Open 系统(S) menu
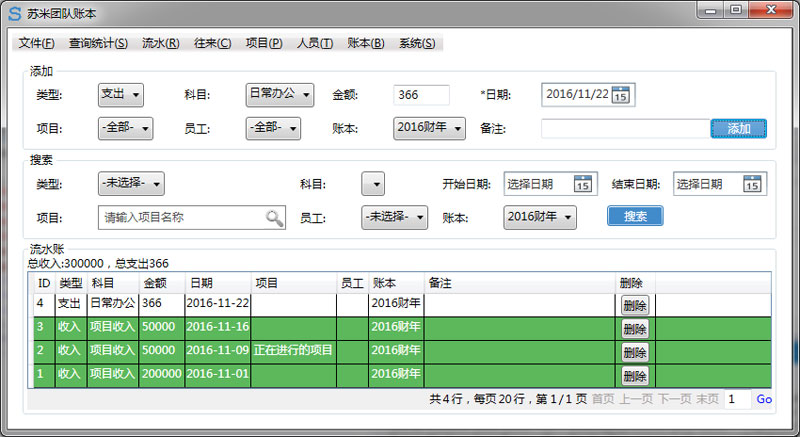The width and height of the screenshot is (800, 437). pyautogui.click(x=417, y=43)
